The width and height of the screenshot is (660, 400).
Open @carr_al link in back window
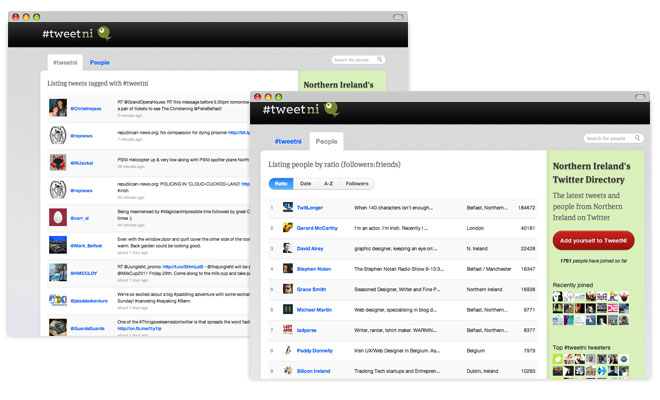(x=80, y=218)
